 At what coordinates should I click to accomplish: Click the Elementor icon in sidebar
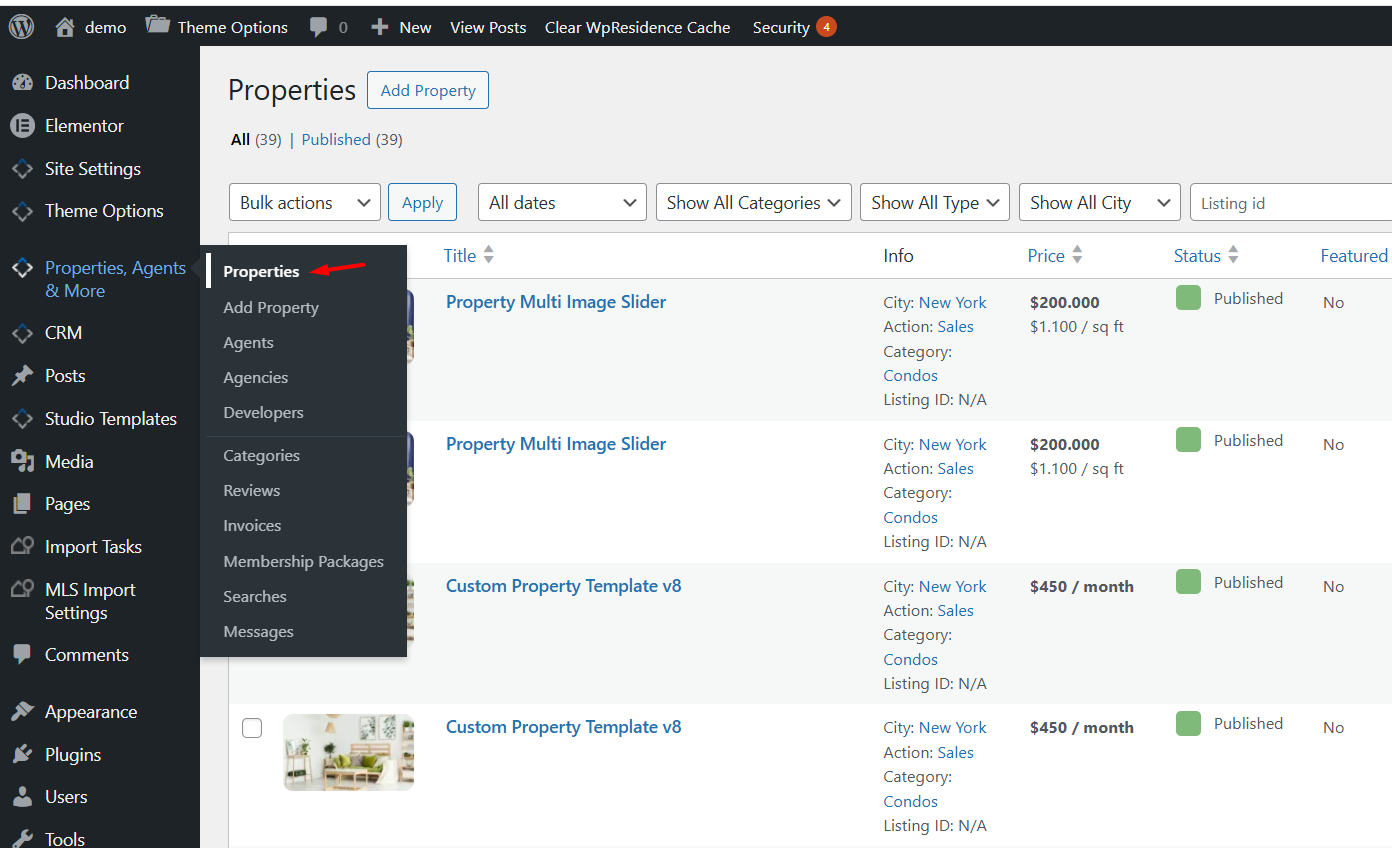point(22,126)
